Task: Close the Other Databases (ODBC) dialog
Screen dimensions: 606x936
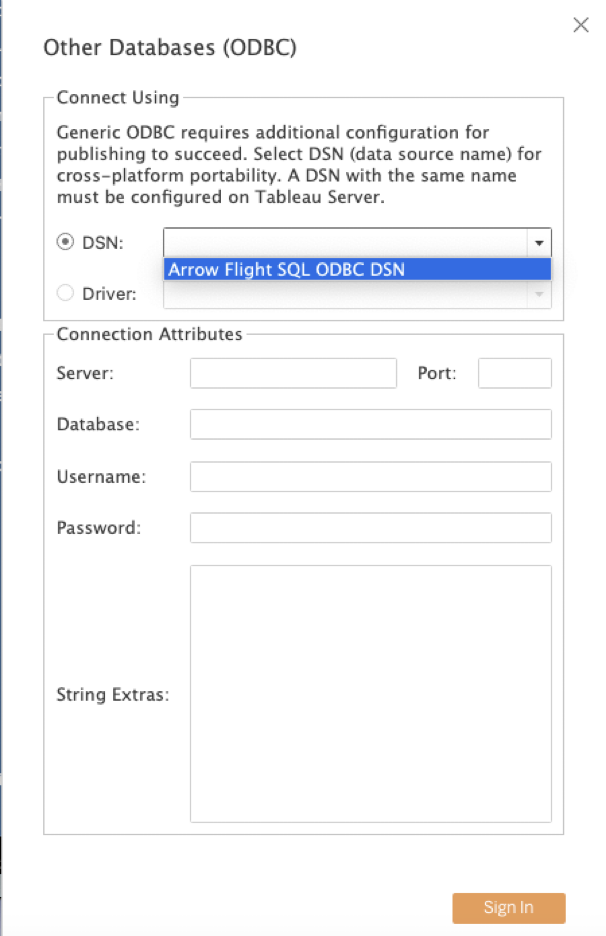Action: (580, 25)
